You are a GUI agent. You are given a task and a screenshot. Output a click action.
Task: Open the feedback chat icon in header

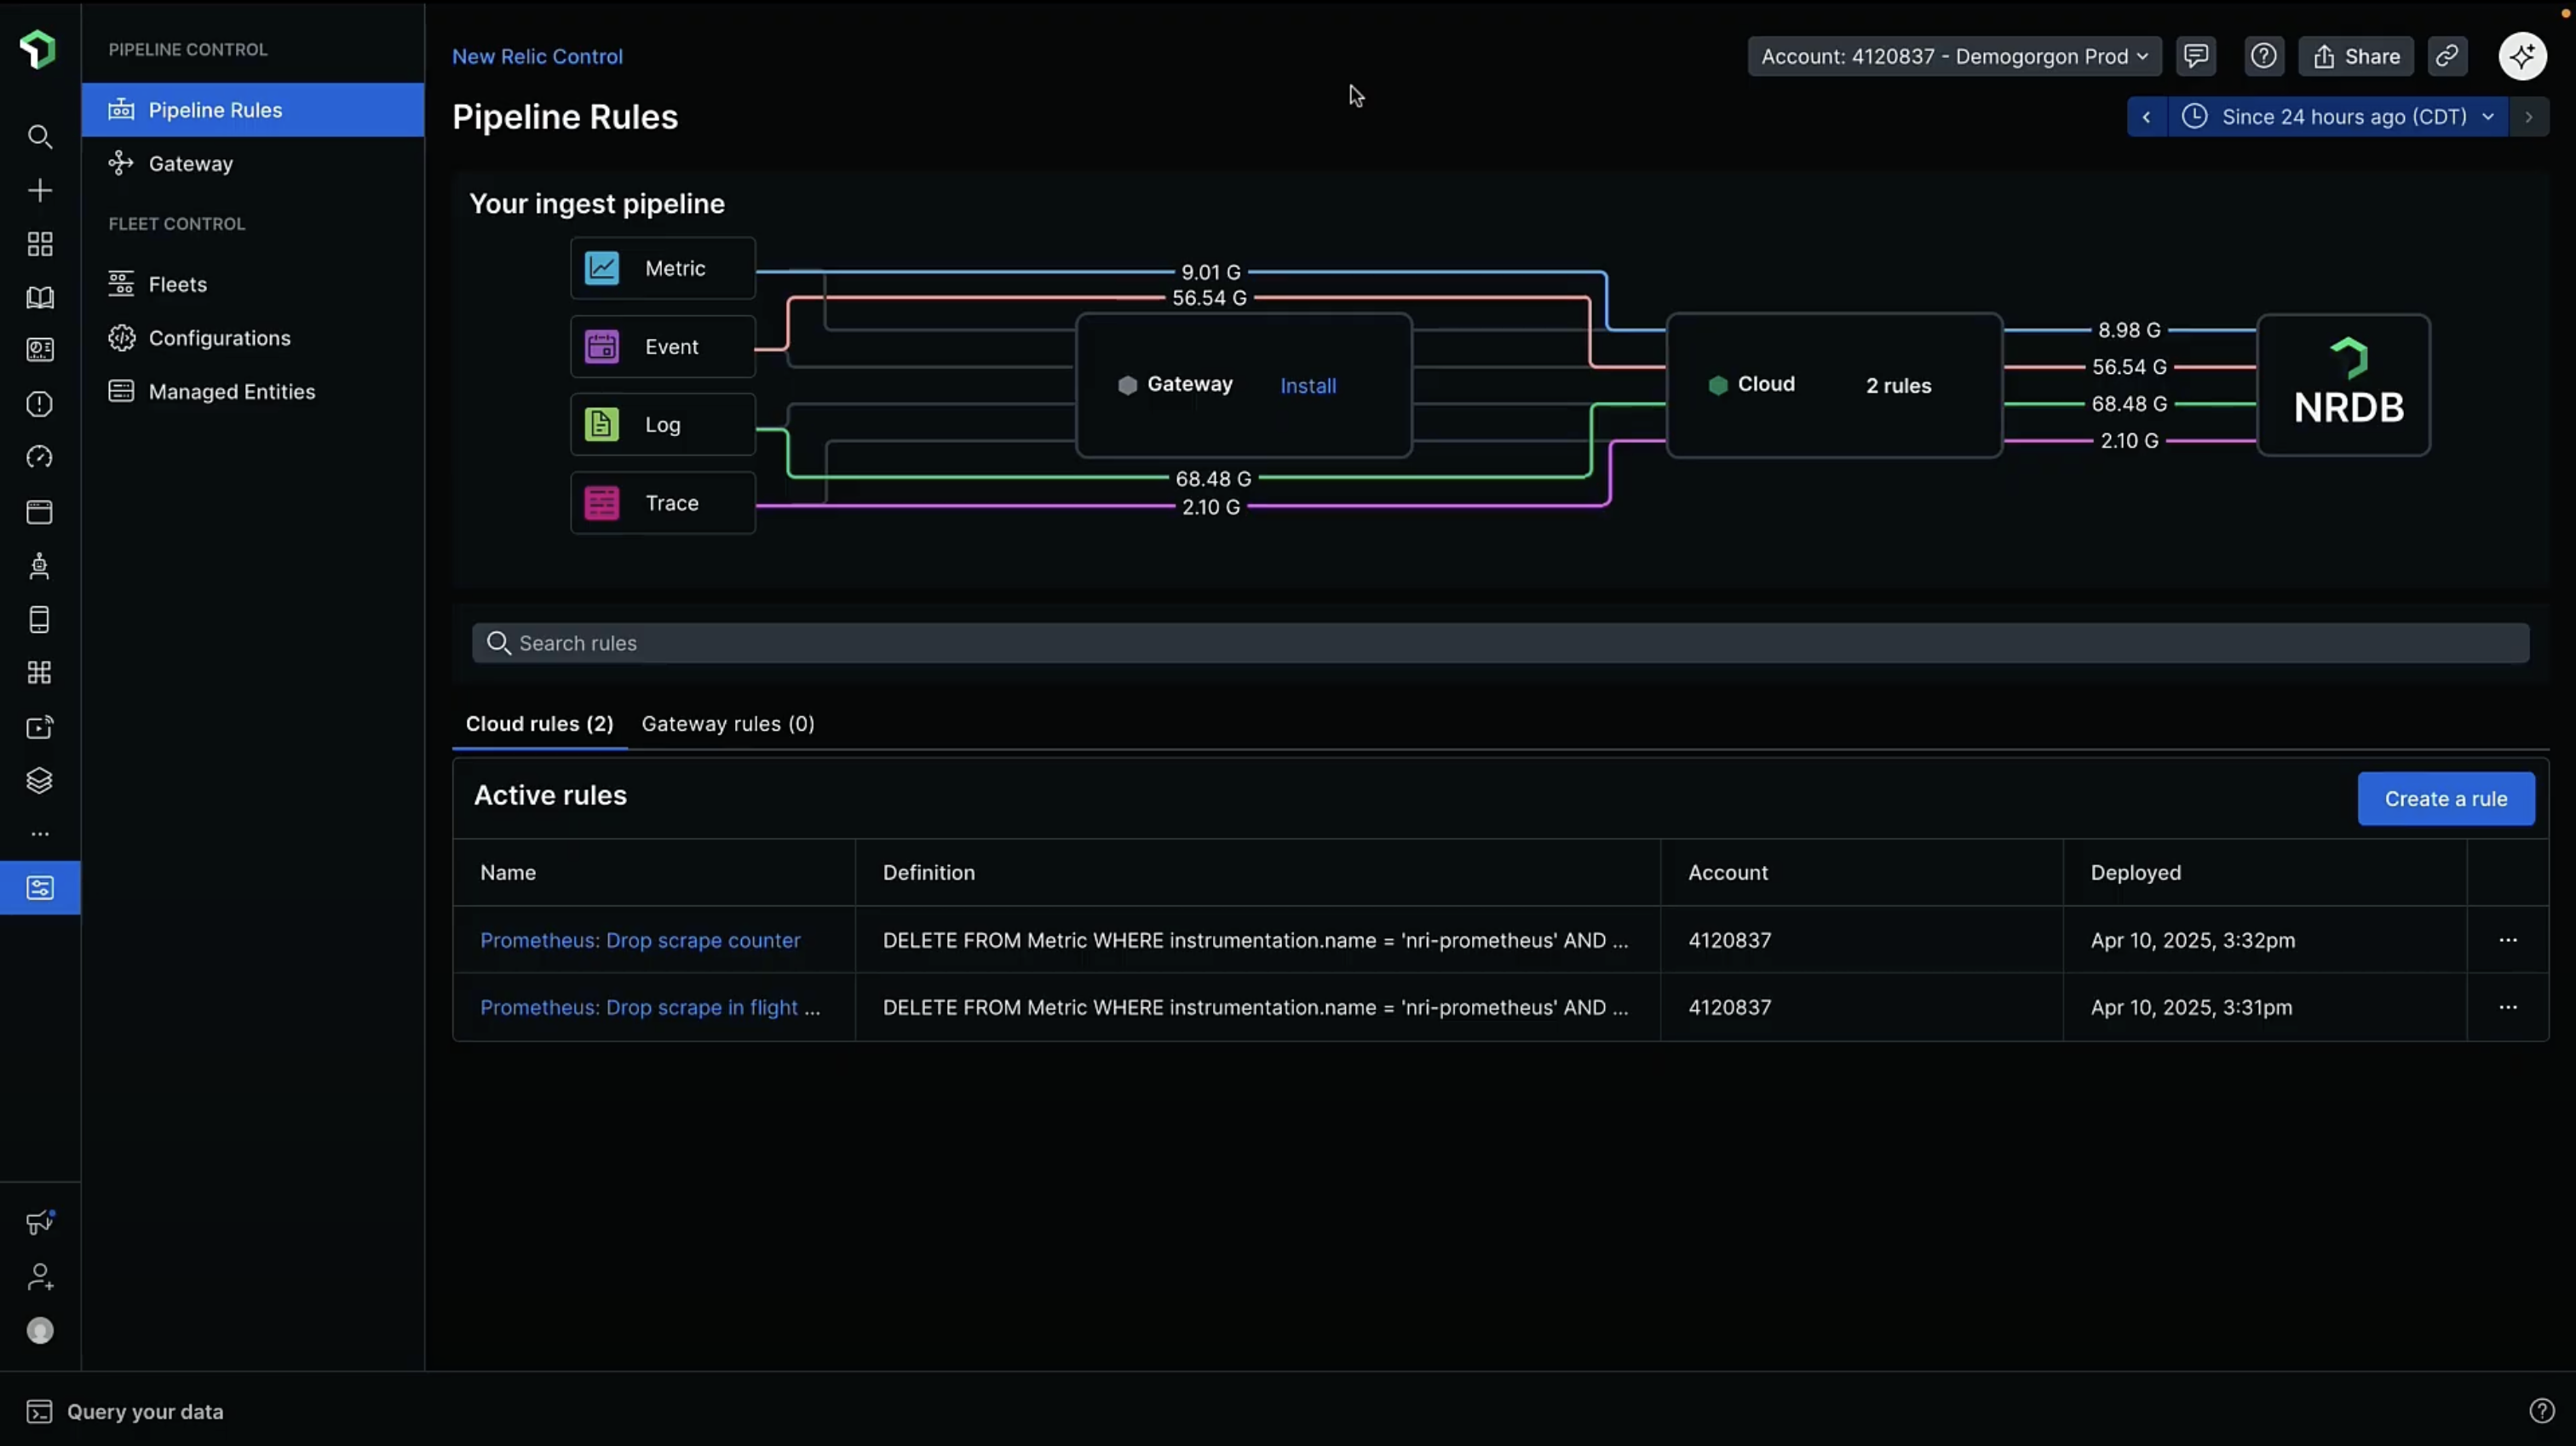click(x=2195, y=56)
